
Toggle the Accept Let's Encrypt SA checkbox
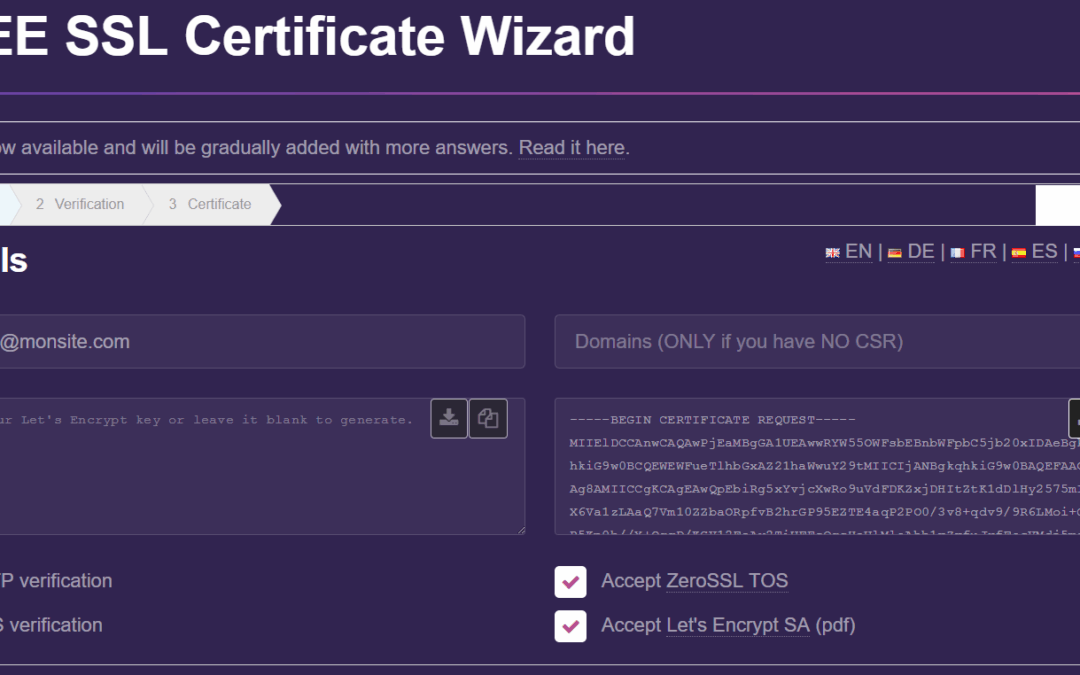click(x=570, y=626)
